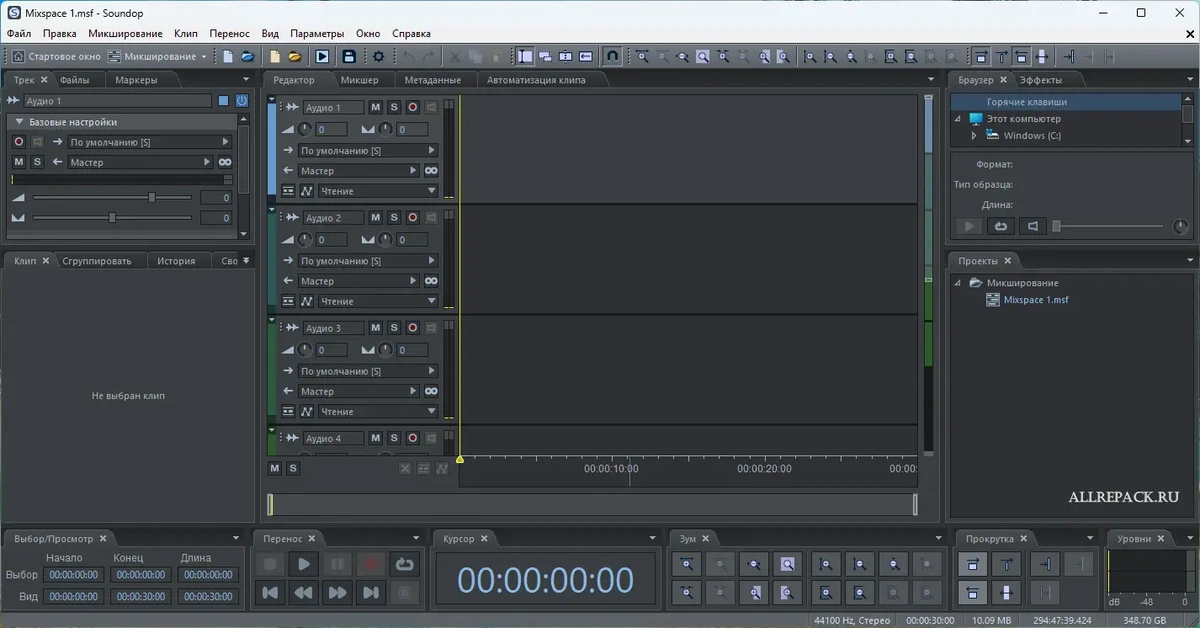Click the first scroll mode icon in the Прокрутка panel
Image resolution: width=1200 pixels, height=628 pixels.
(x=974, y=565)
